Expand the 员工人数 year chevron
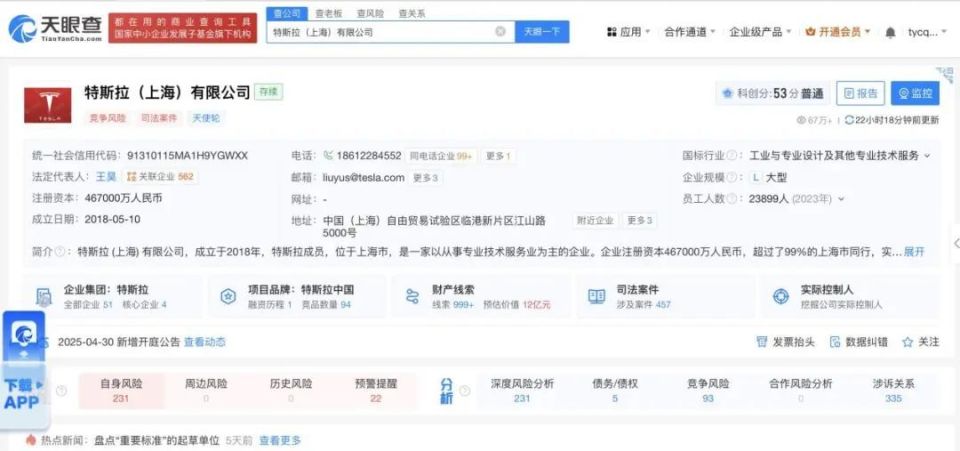960x451 pixels. coord(841,199)
